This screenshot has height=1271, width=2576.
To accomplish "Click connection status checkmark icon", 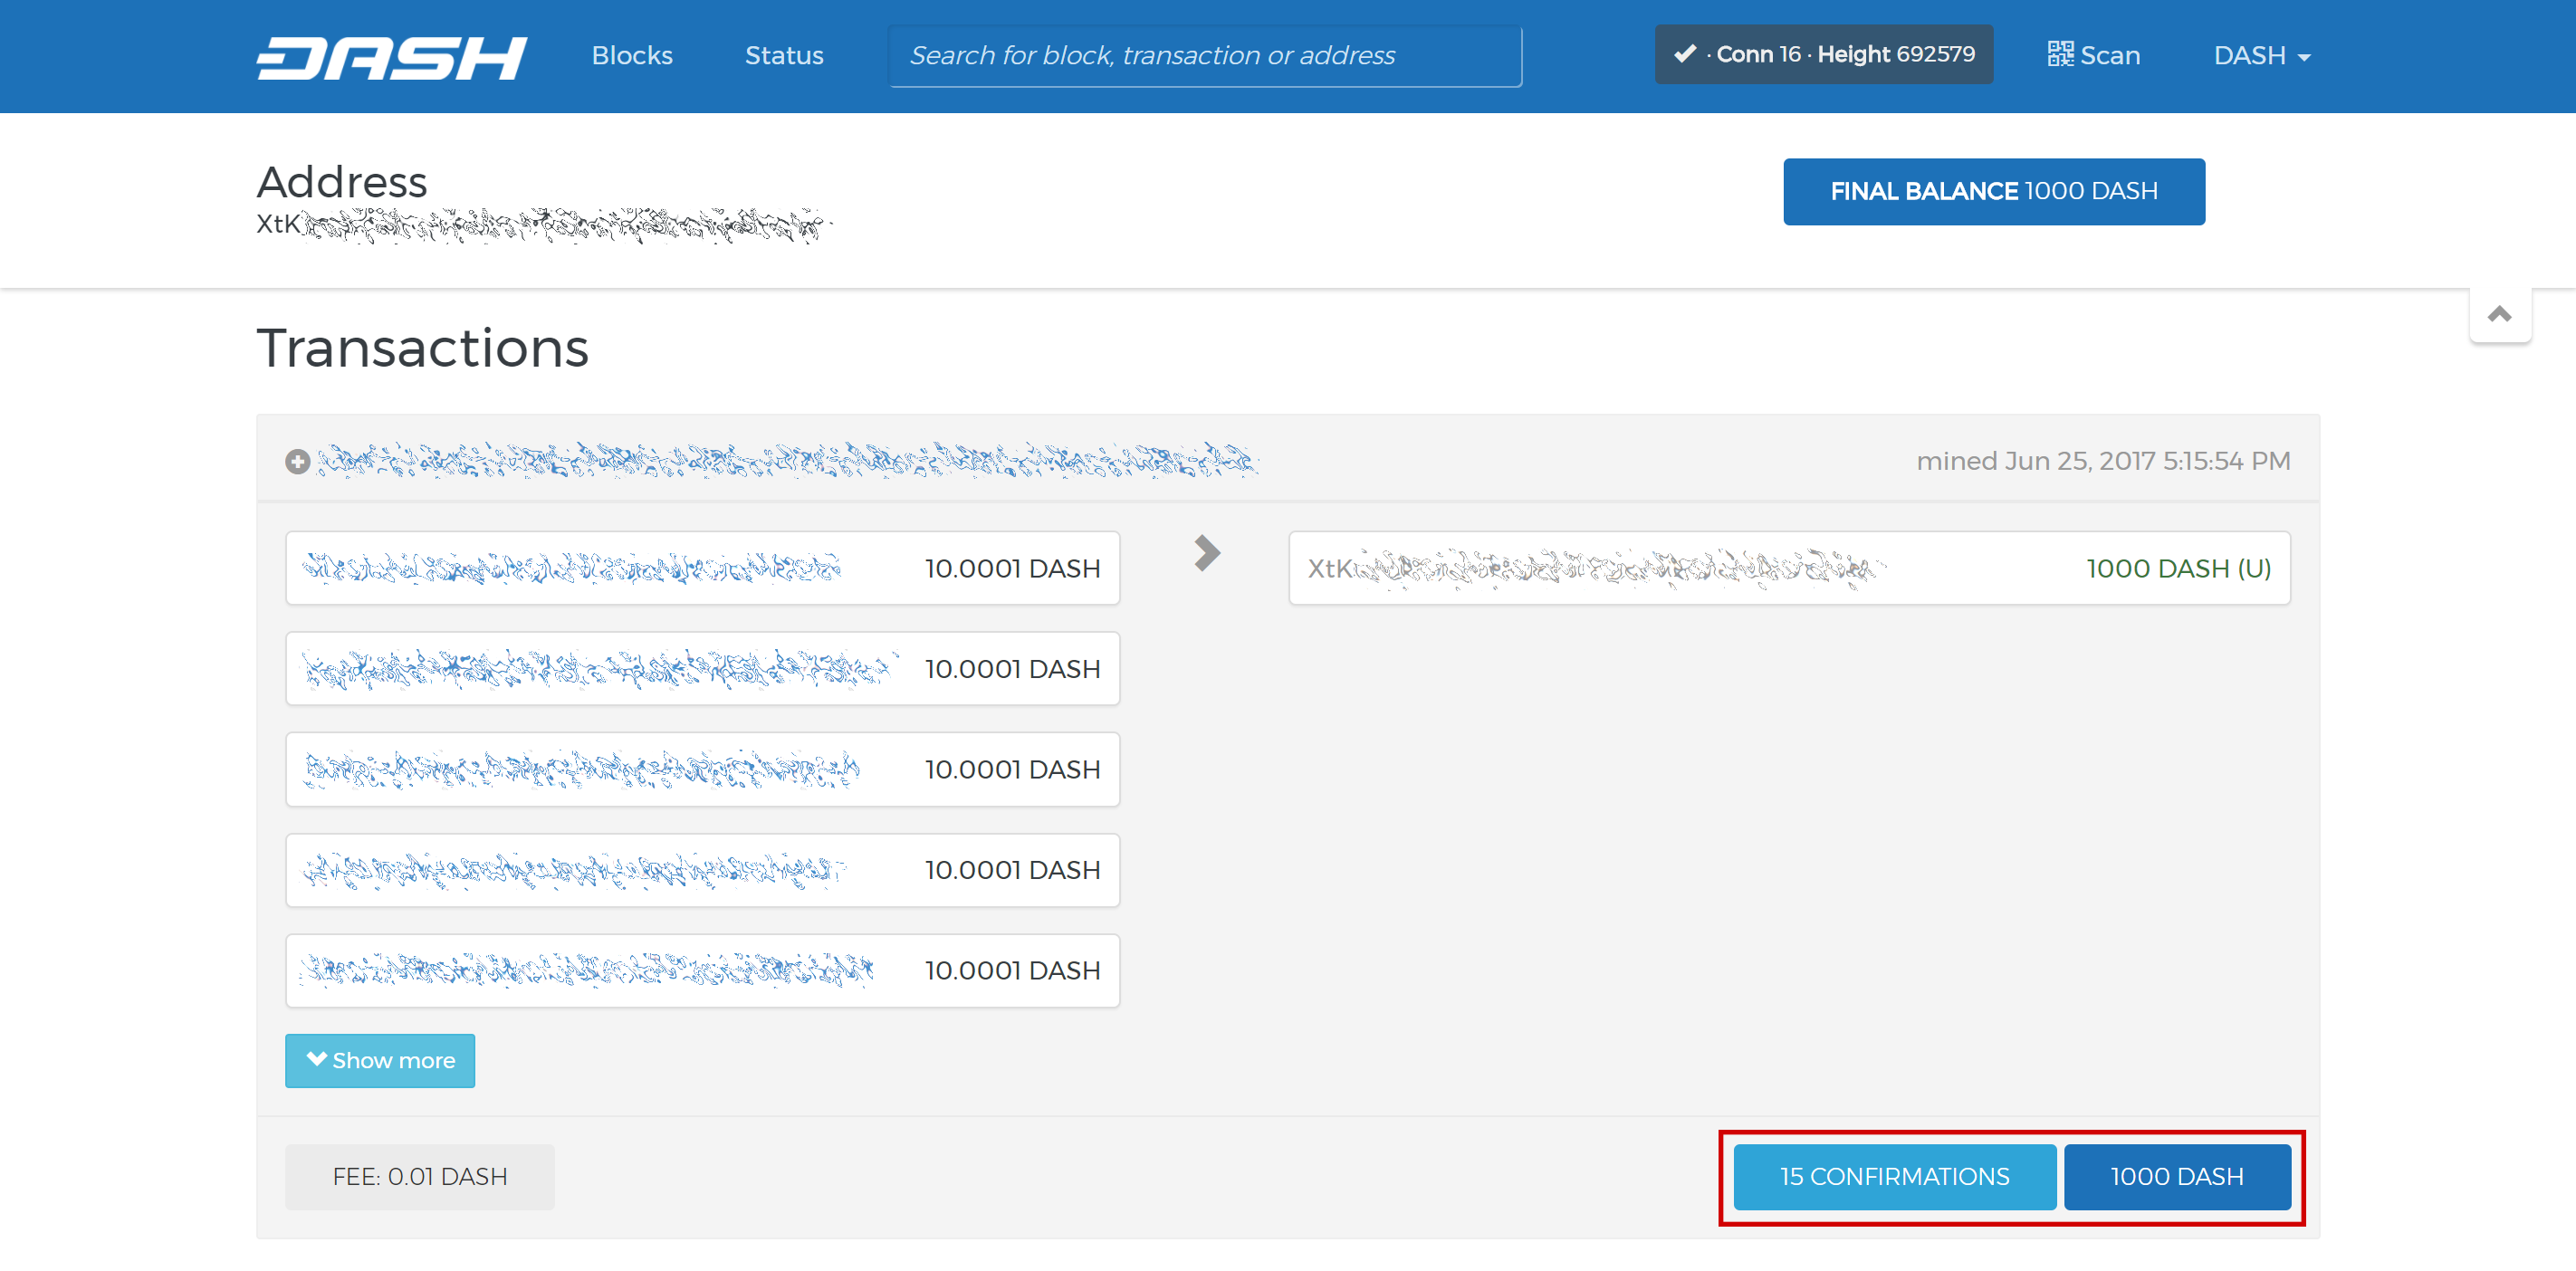I will tap(1685, 54).
